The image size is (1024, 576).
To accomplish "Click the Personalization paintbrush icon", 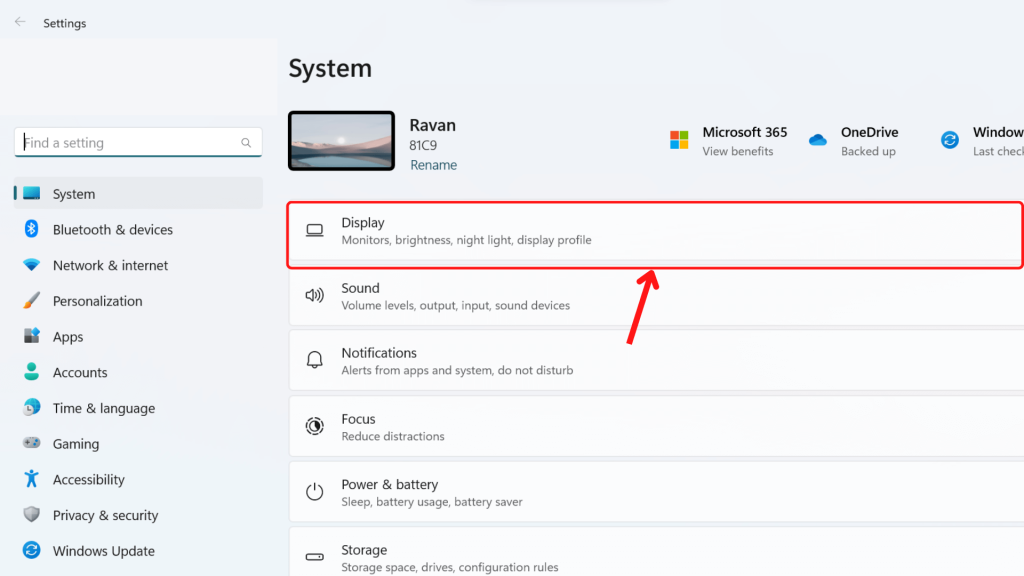I will [31, 300].
